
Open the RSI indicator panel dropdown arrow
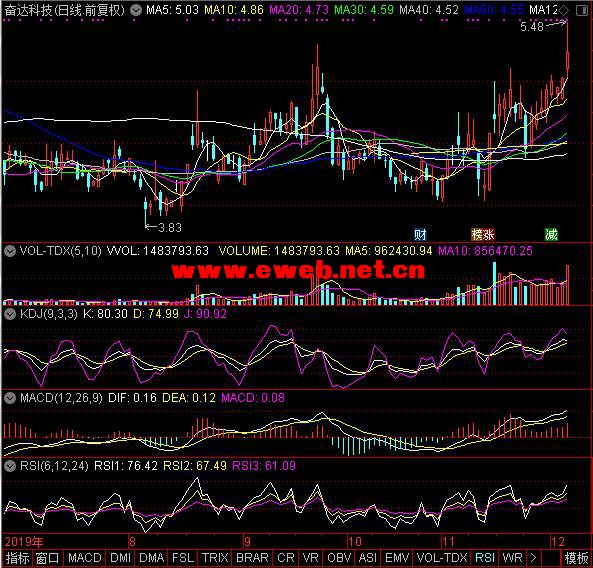tap(10, 466)
